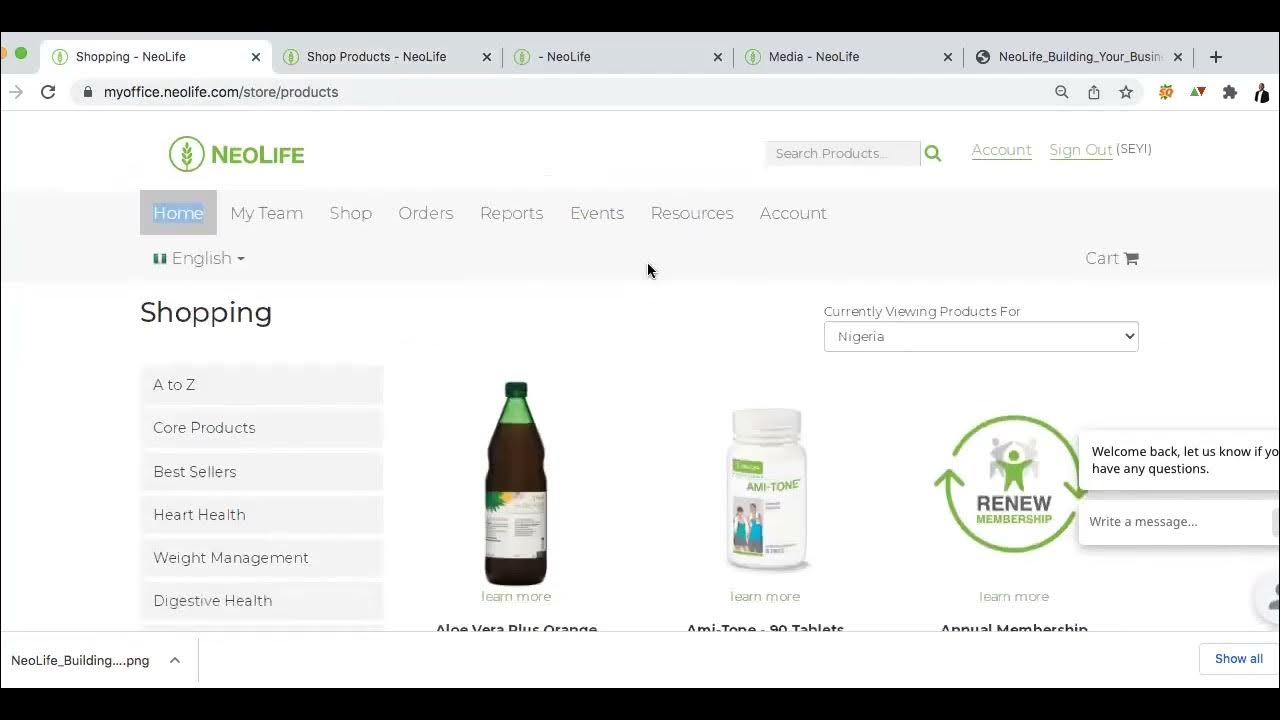This screenshot has width=1280, height=720.
Task: Click the Renew Membership image
Action: (1010, 484)
